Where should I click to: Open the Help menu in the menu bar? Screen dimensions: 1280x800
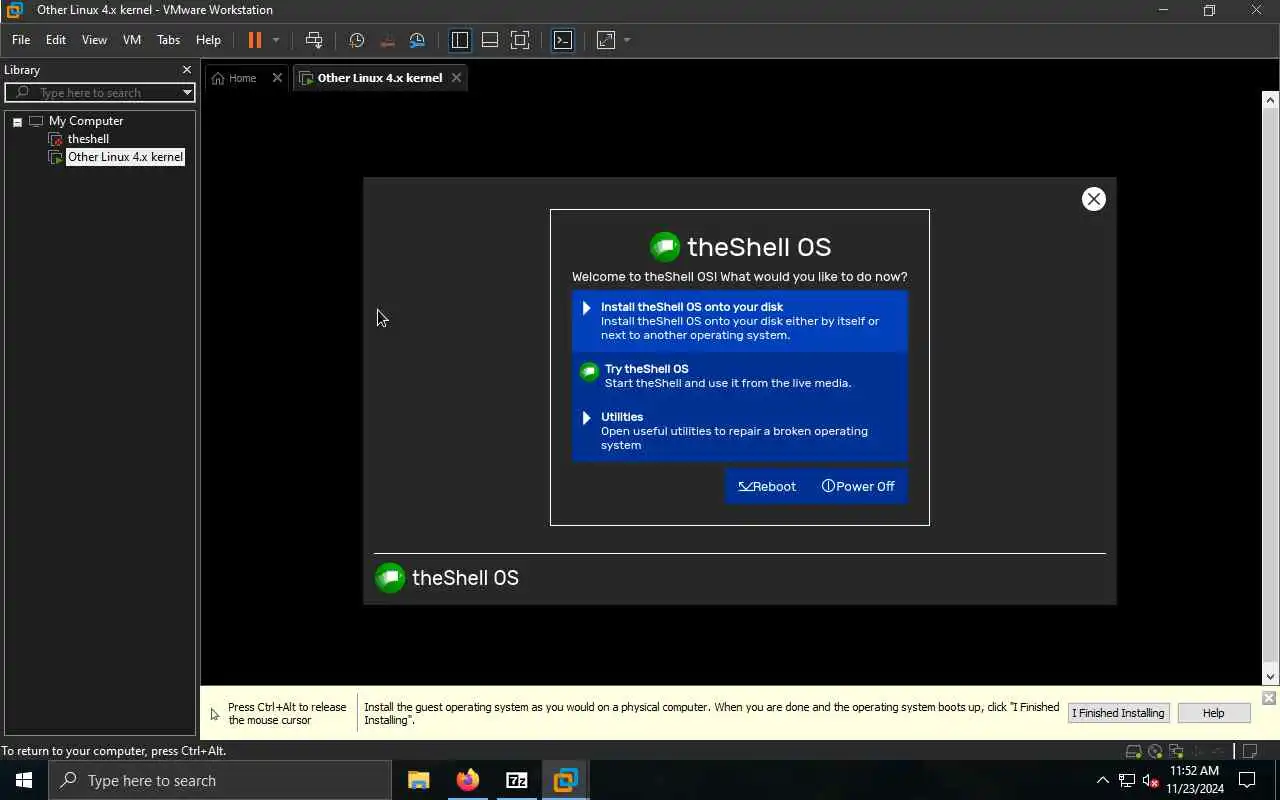(x=208, y=40)
